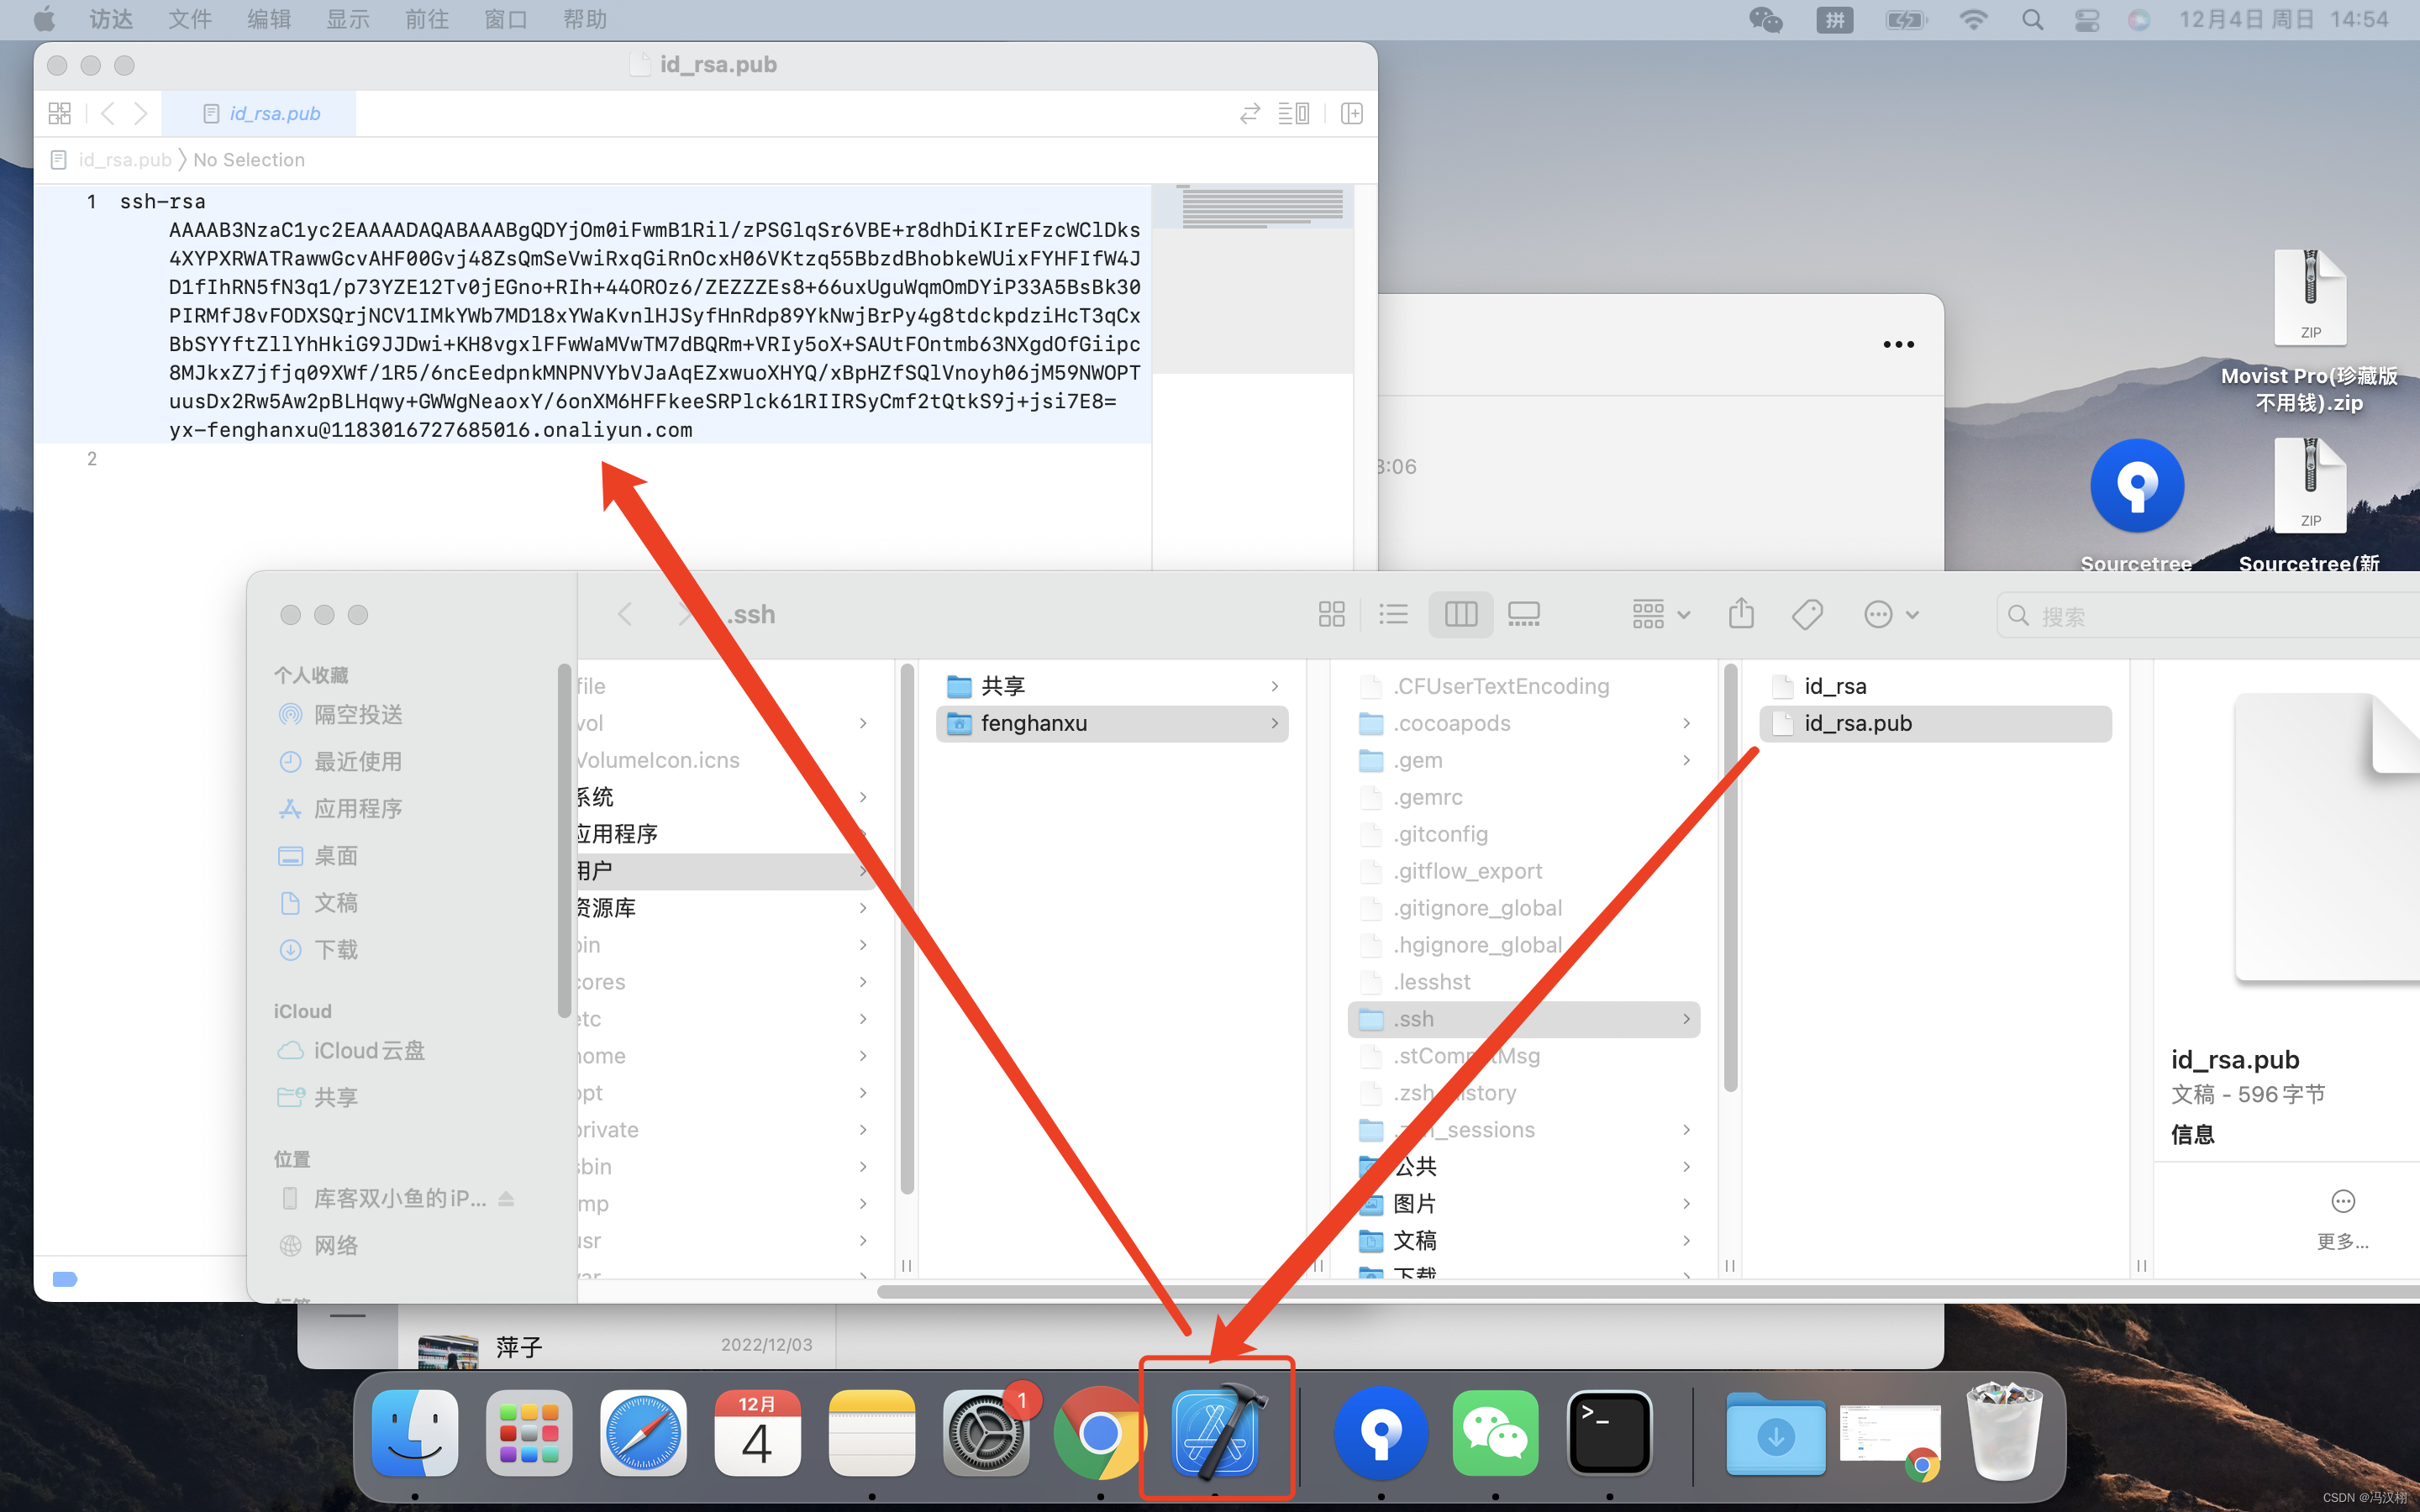Switch Finder to column view

coord(1460,614)
